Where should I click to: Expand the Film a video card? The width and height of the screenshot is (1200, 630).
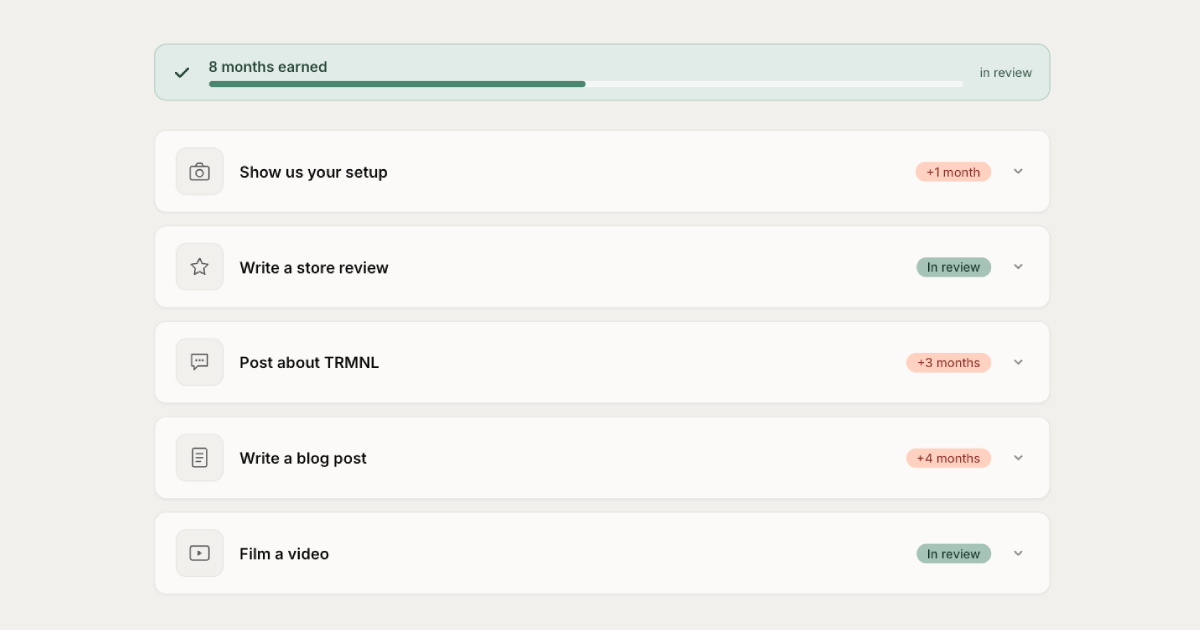(x=1018, y=553)
